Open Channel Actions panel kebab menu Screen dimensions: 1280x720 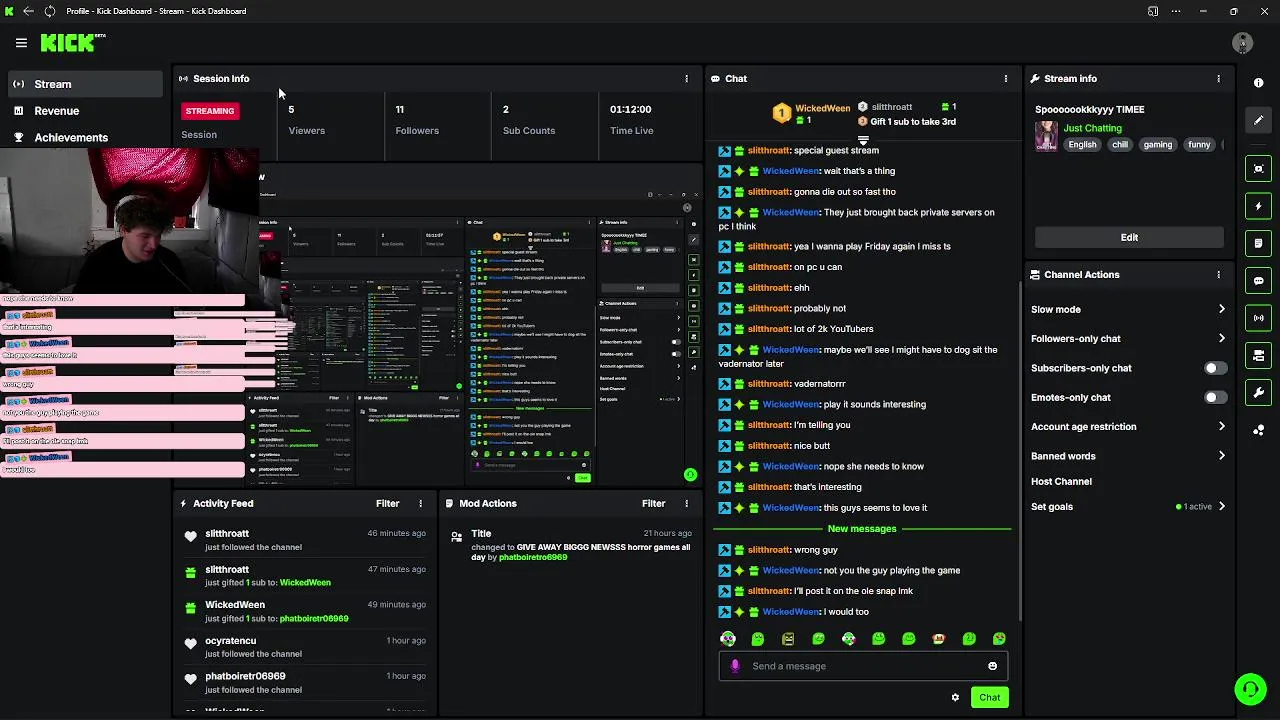pyautogui.click(x=1218, y=274)
